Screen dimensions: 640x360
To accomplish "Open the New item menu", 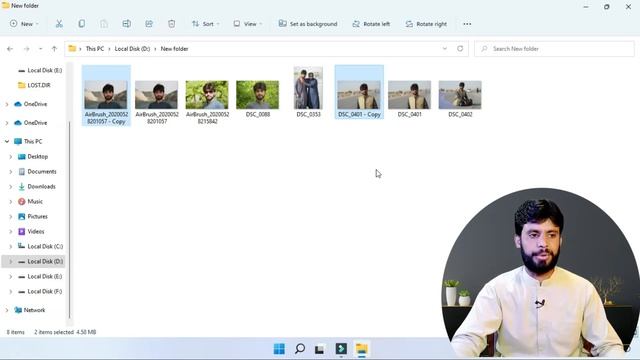I will coord(24,24).
